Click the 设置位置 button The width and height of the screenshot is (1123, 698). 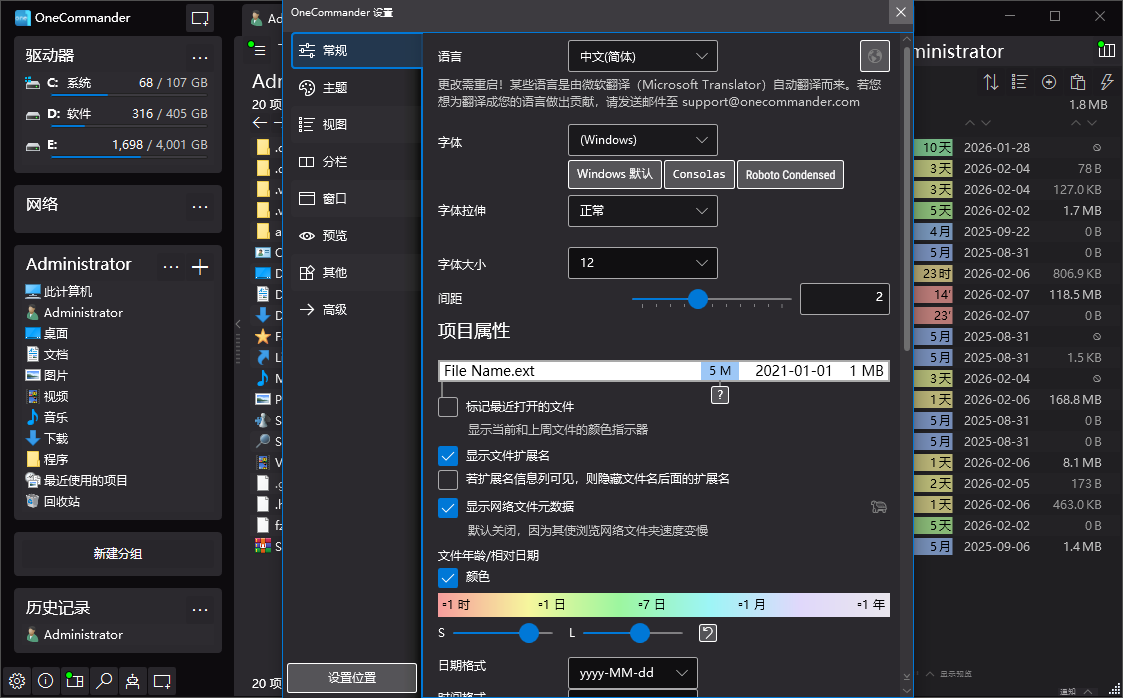[351, 677]
